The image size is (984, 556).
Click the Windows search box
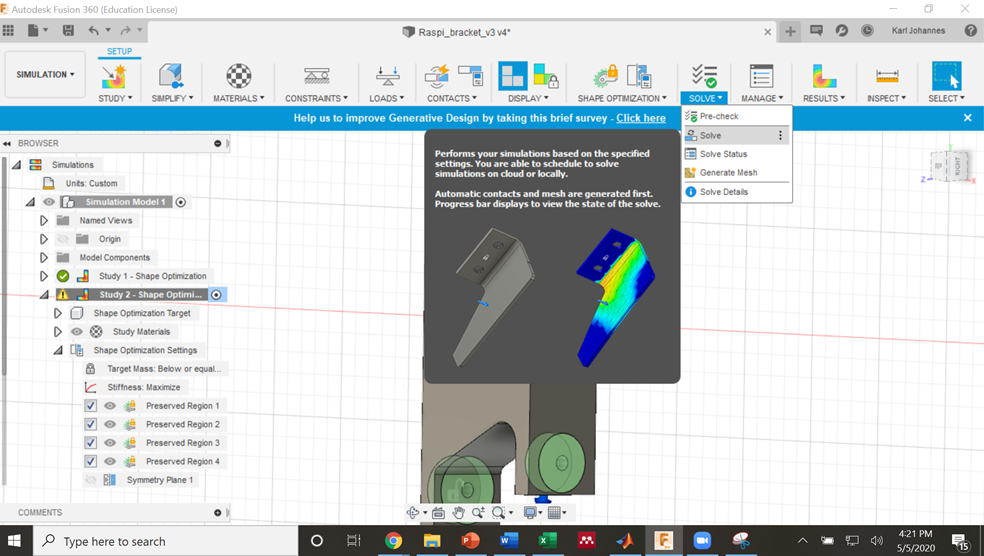point(164,541)
